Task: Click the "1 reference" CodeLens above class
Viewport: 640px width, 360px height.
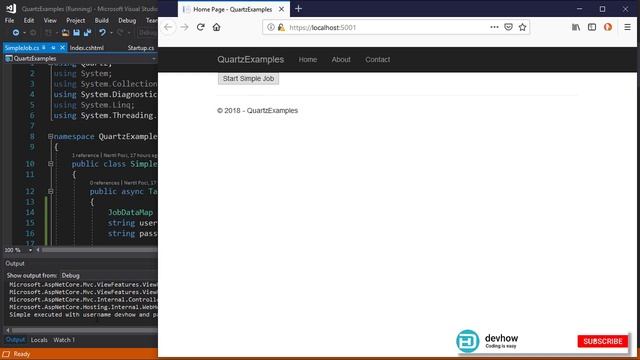Action: [x=85, y=155]
